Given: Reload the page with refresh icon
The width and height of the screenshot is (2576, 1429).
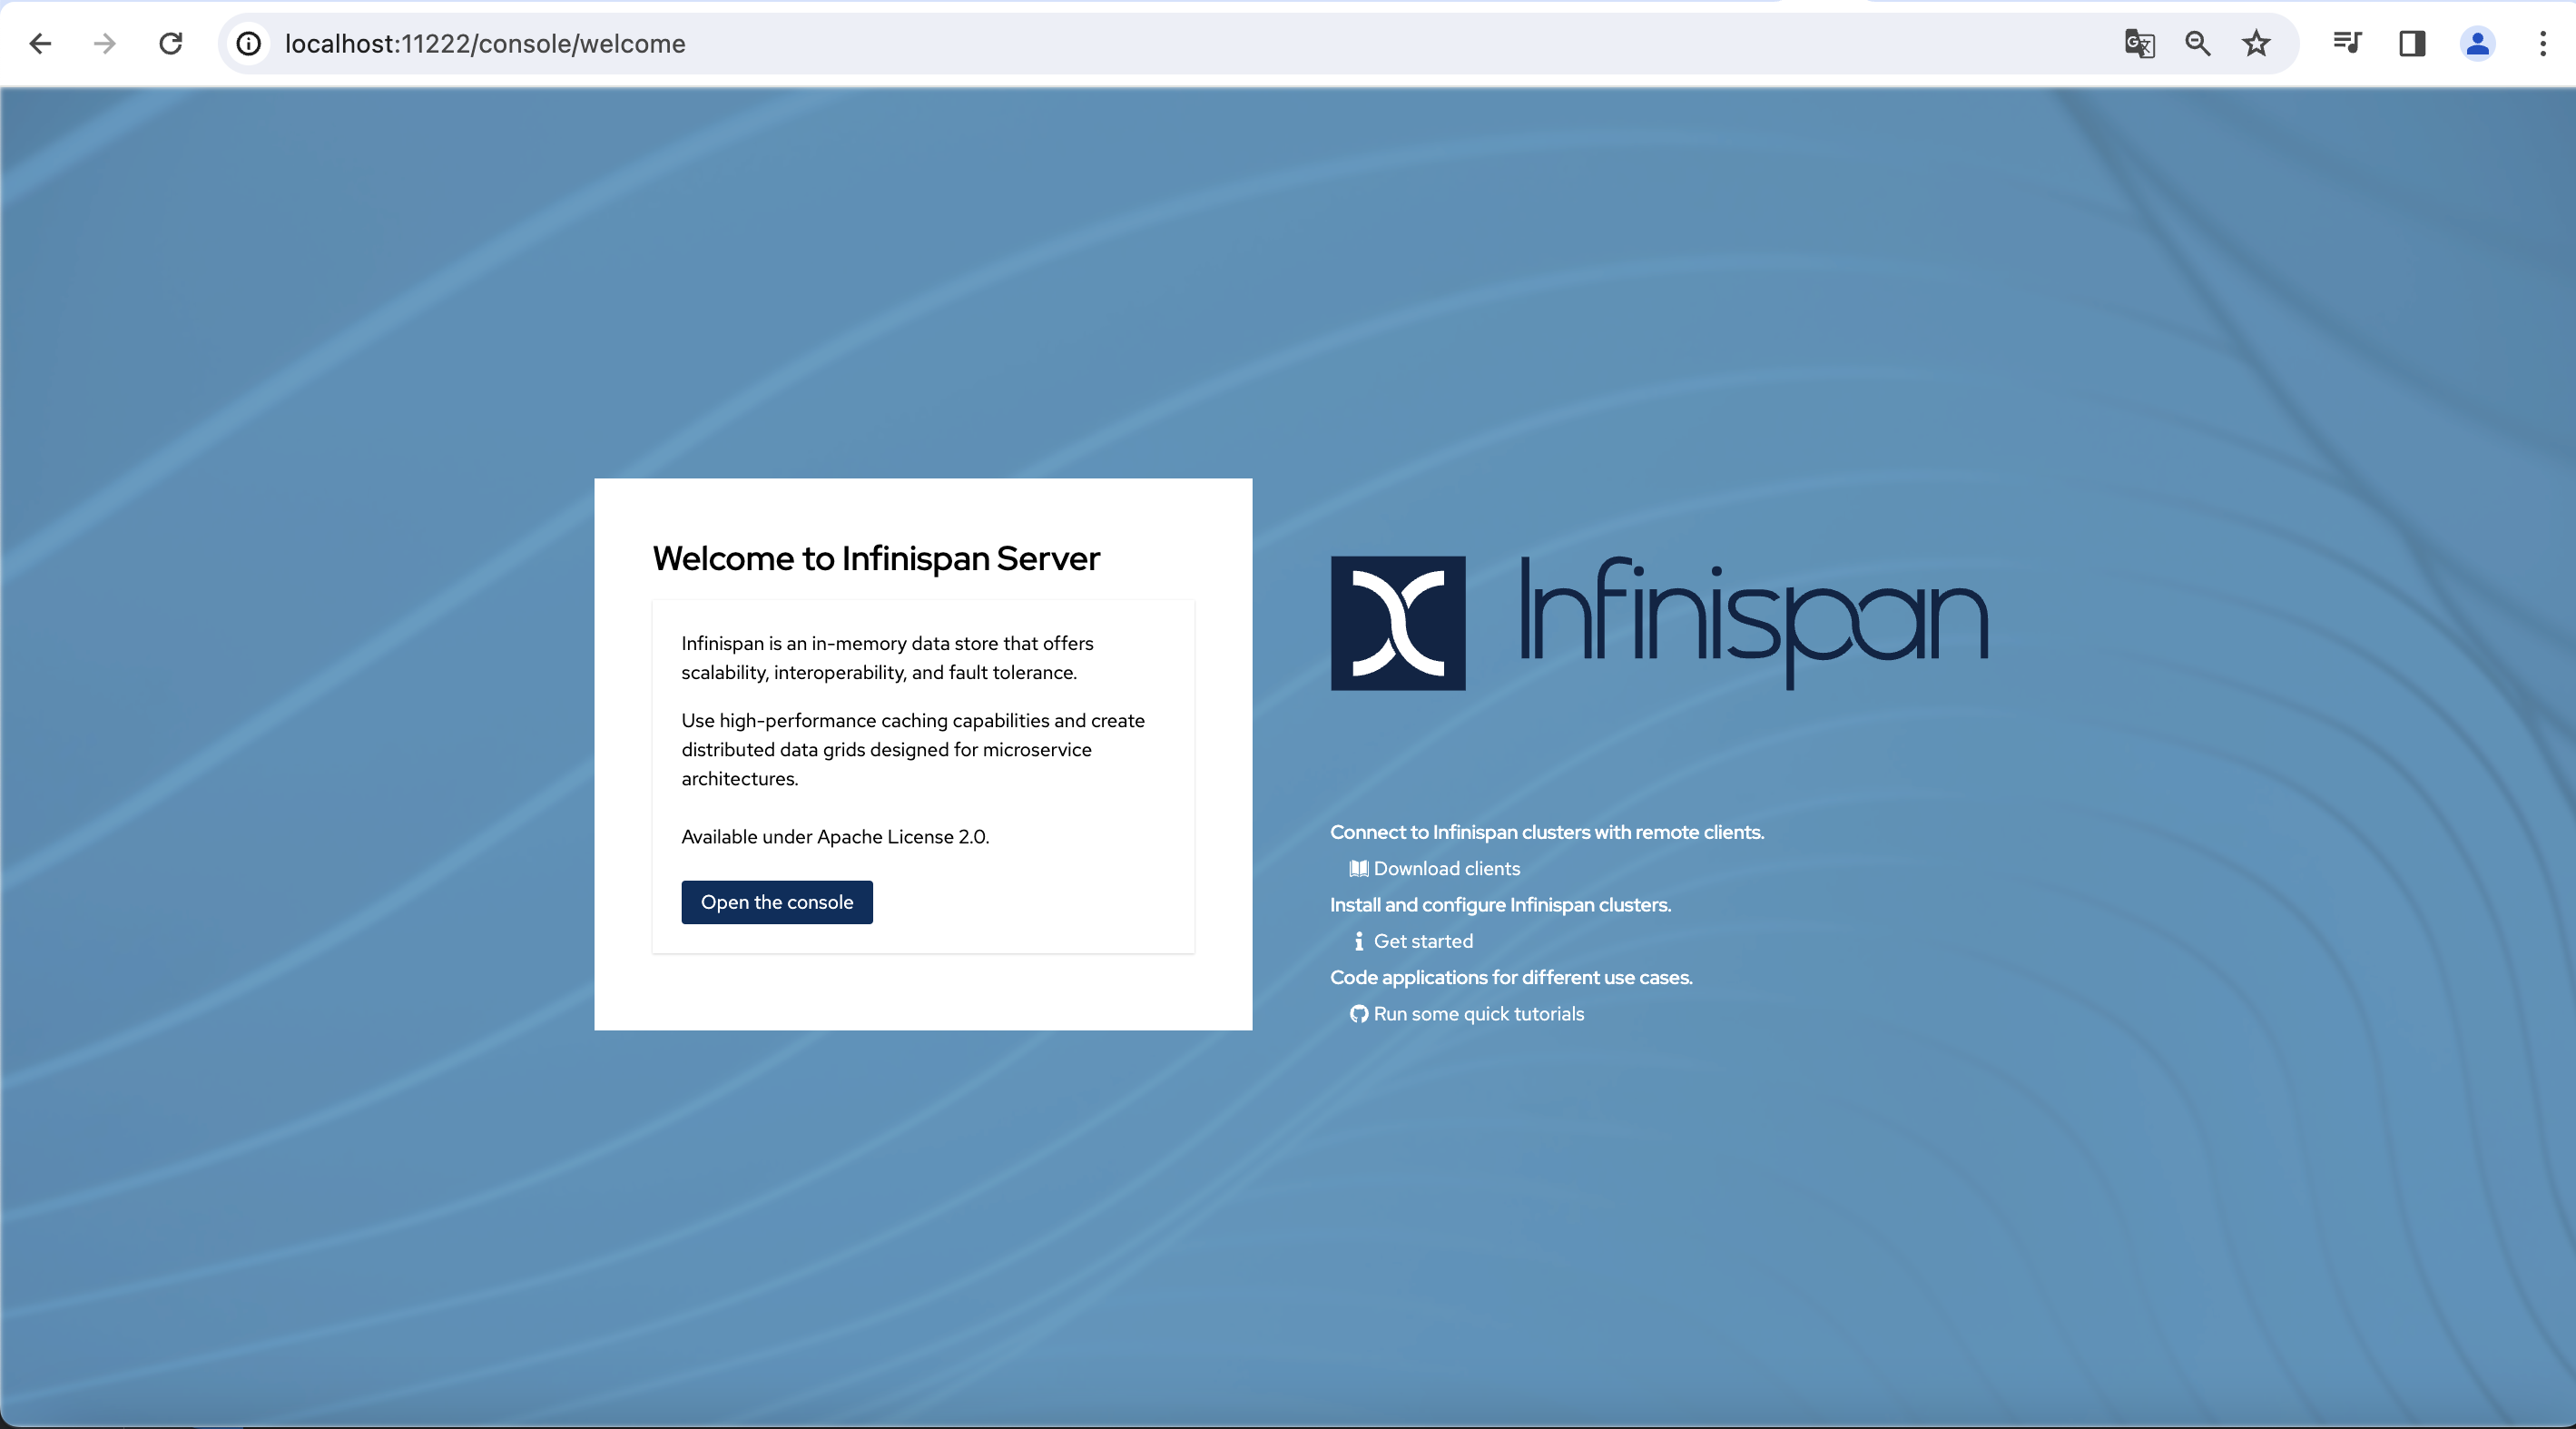Looking at the screenshot, I should point(171,44).
